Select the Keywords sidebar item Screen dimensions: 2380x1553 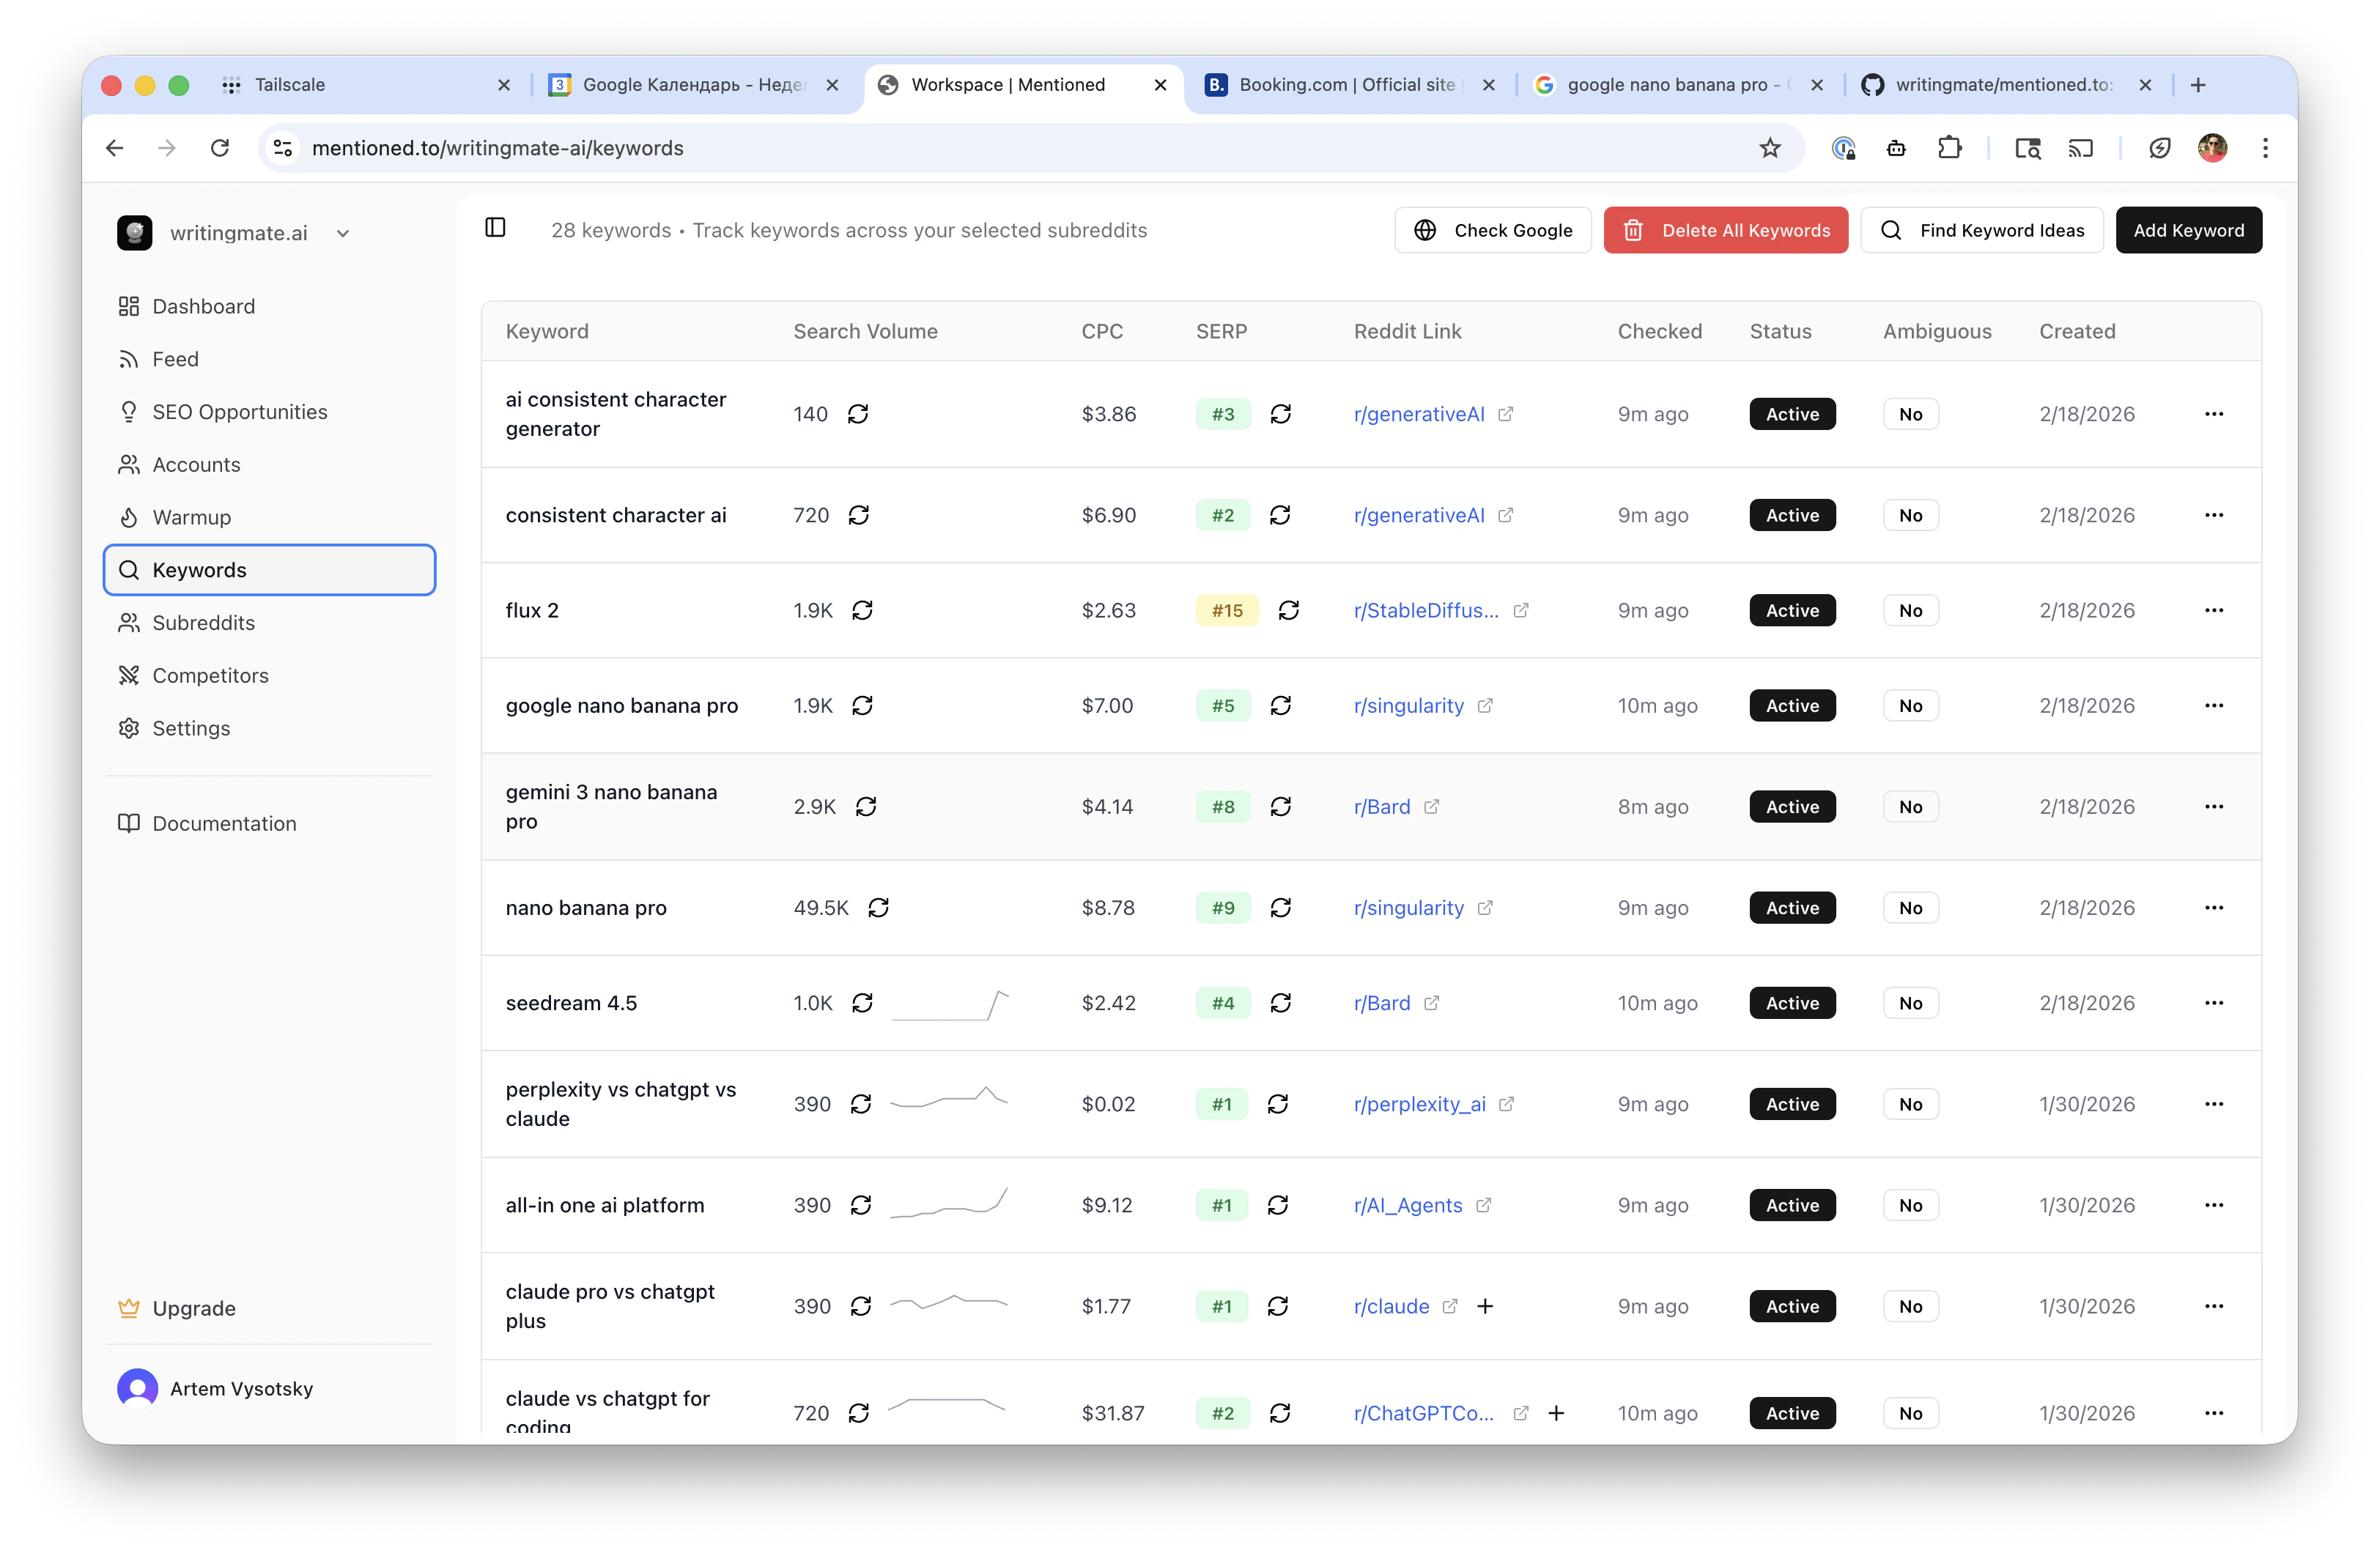pos(269,570)
